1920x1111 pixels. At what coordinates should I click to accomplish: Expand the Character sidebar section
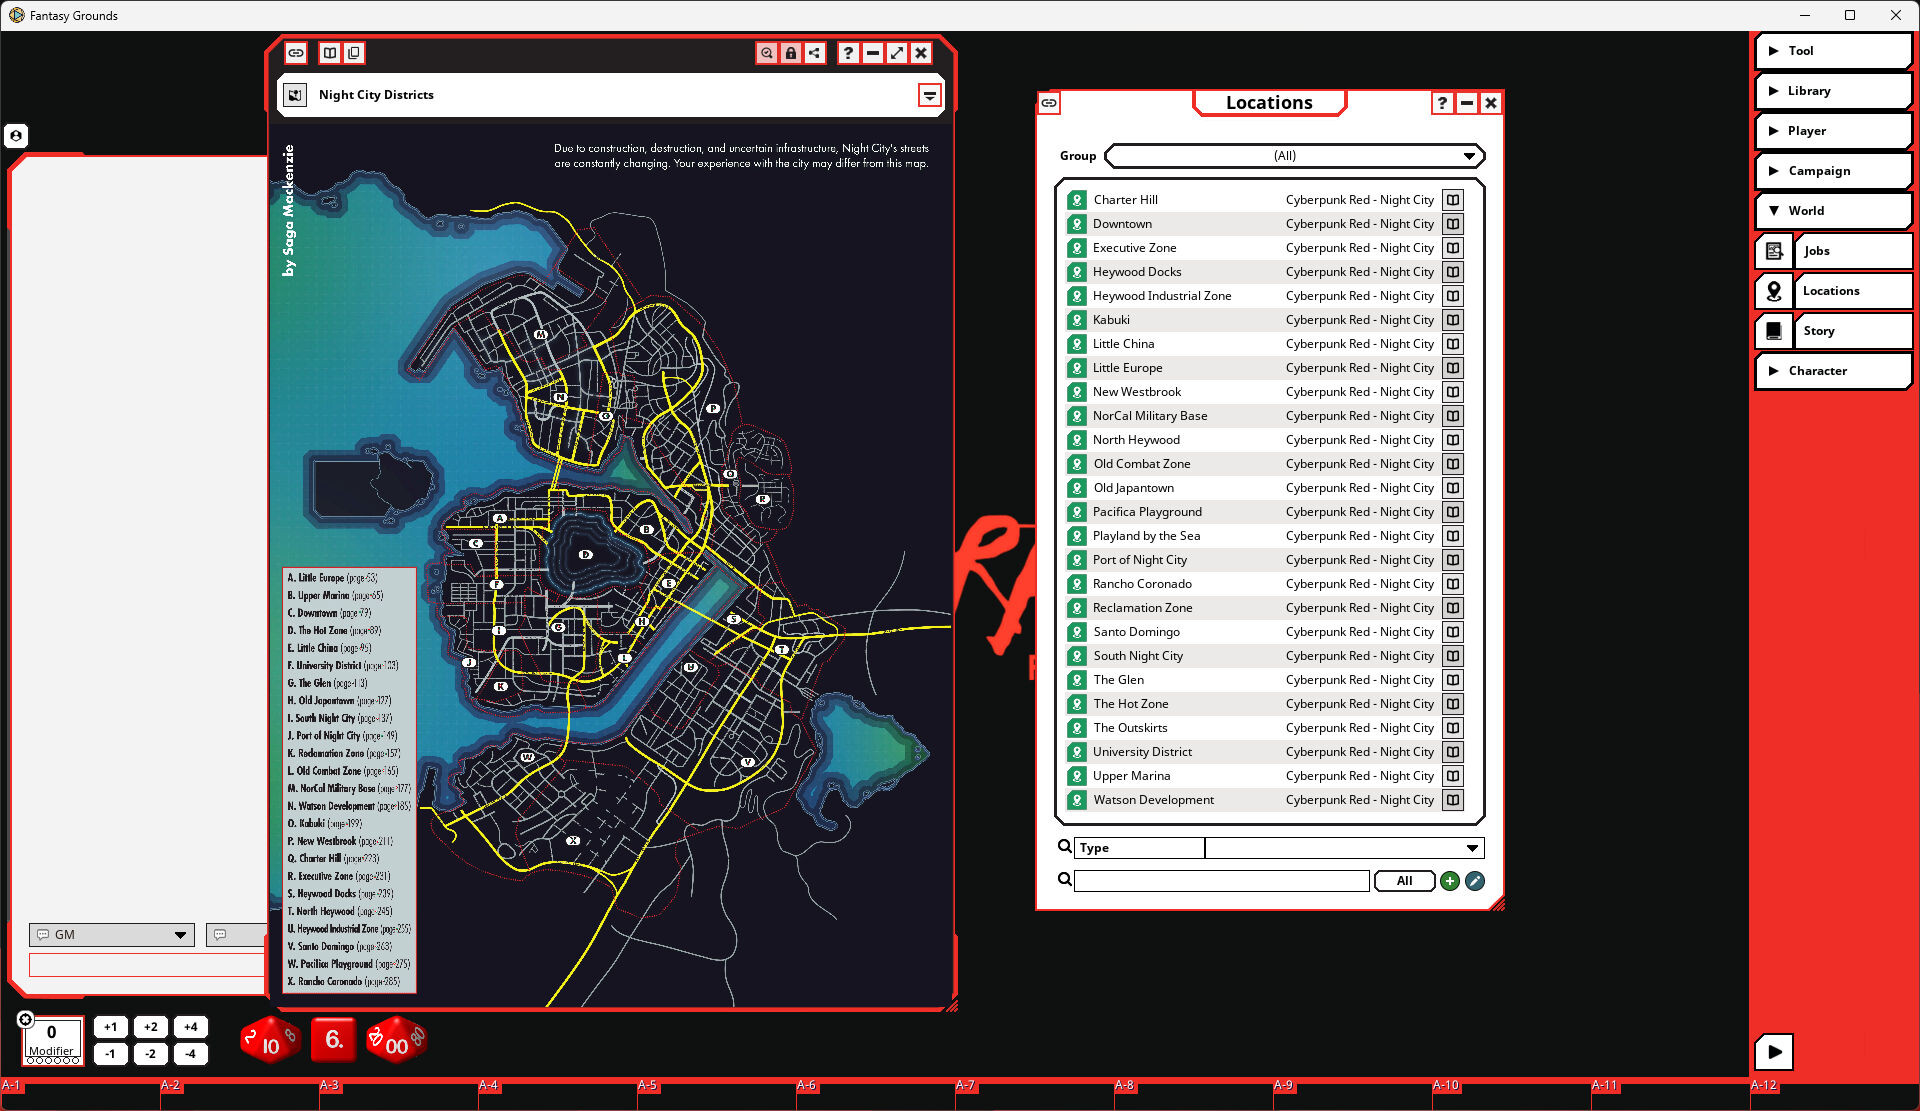coord(1833,371)
